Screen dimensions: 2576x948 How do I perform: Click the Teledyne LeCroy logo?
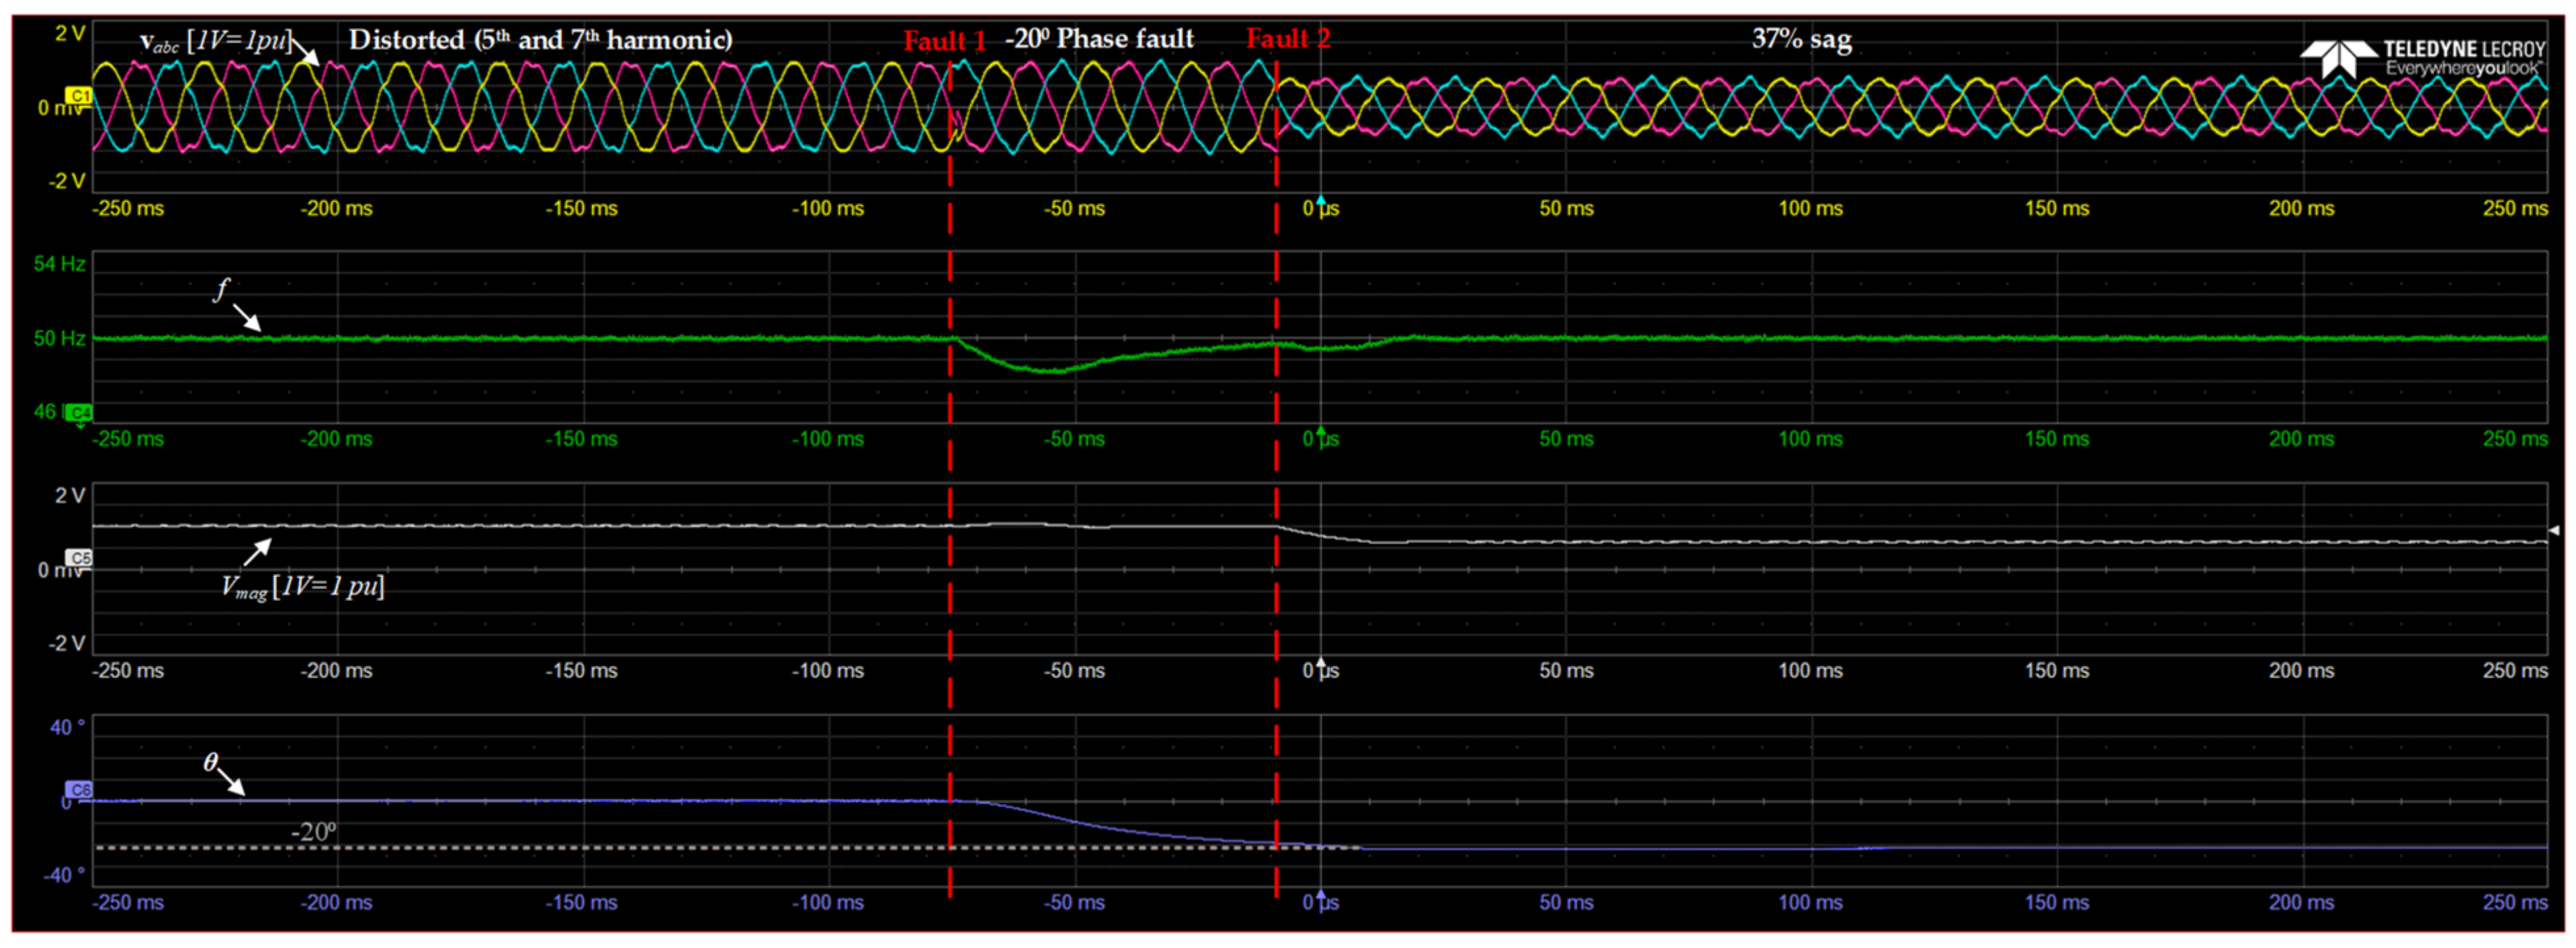pos(2421,59)
